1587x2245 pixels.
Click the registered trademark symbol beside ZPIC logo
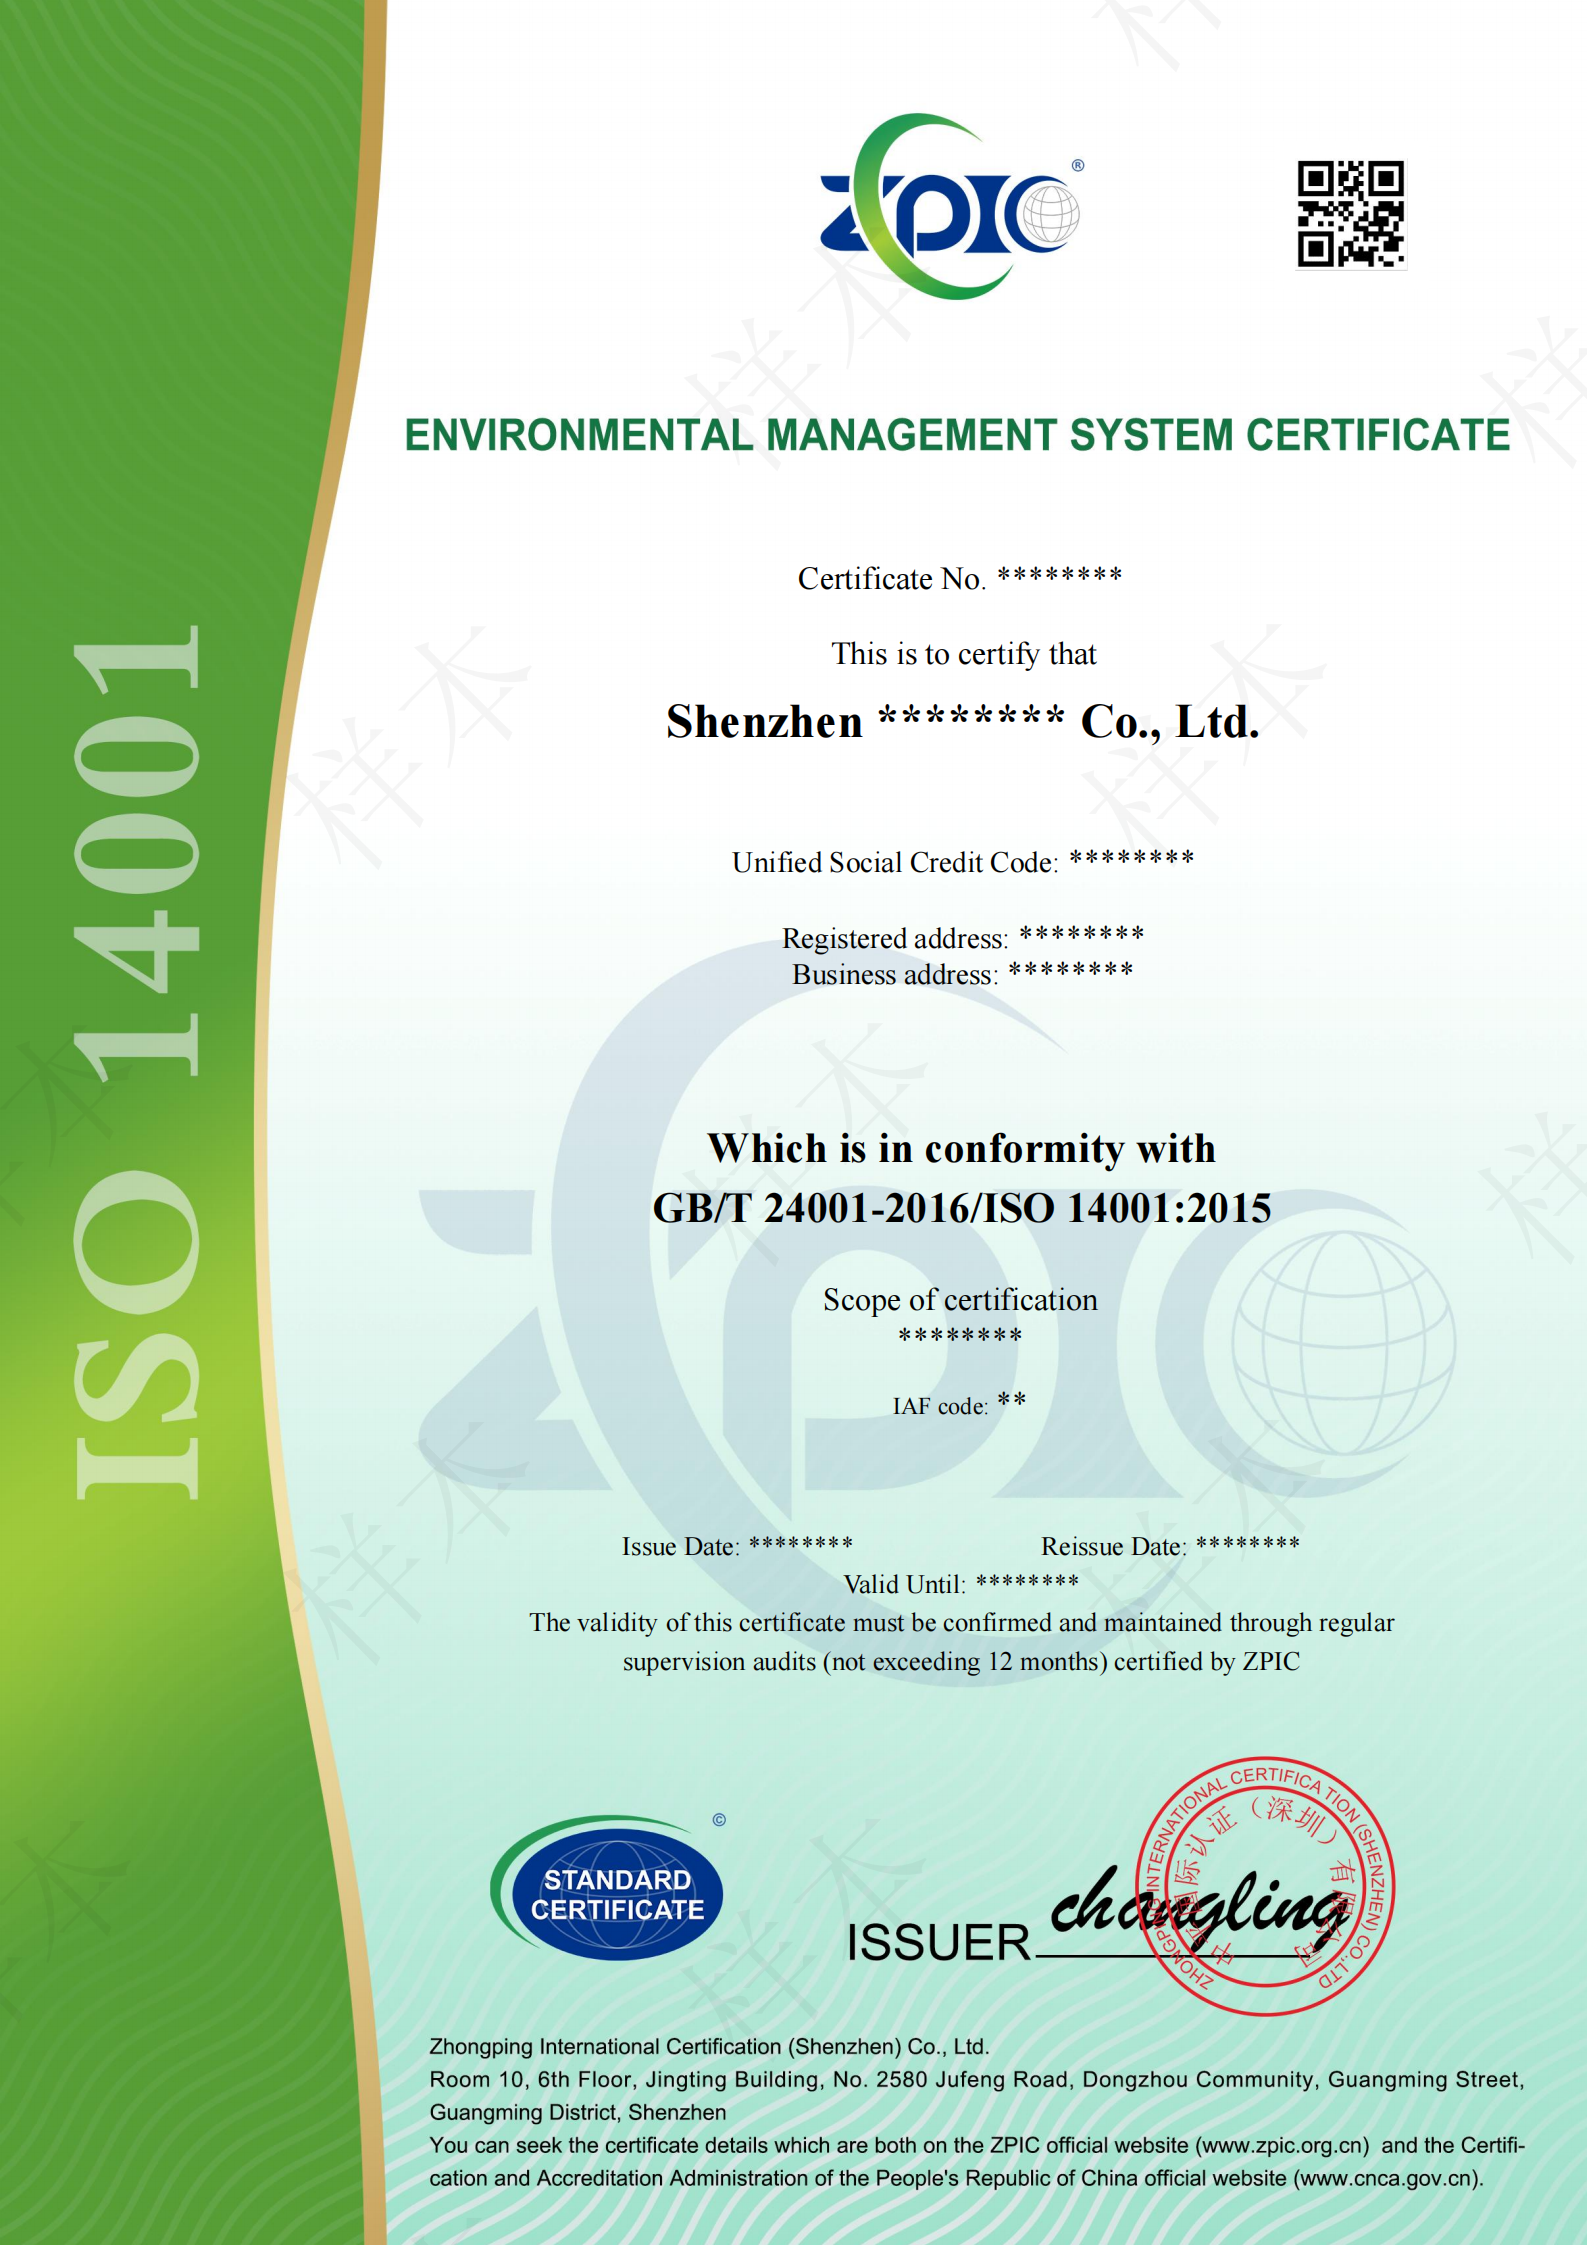coord(1077,165)
